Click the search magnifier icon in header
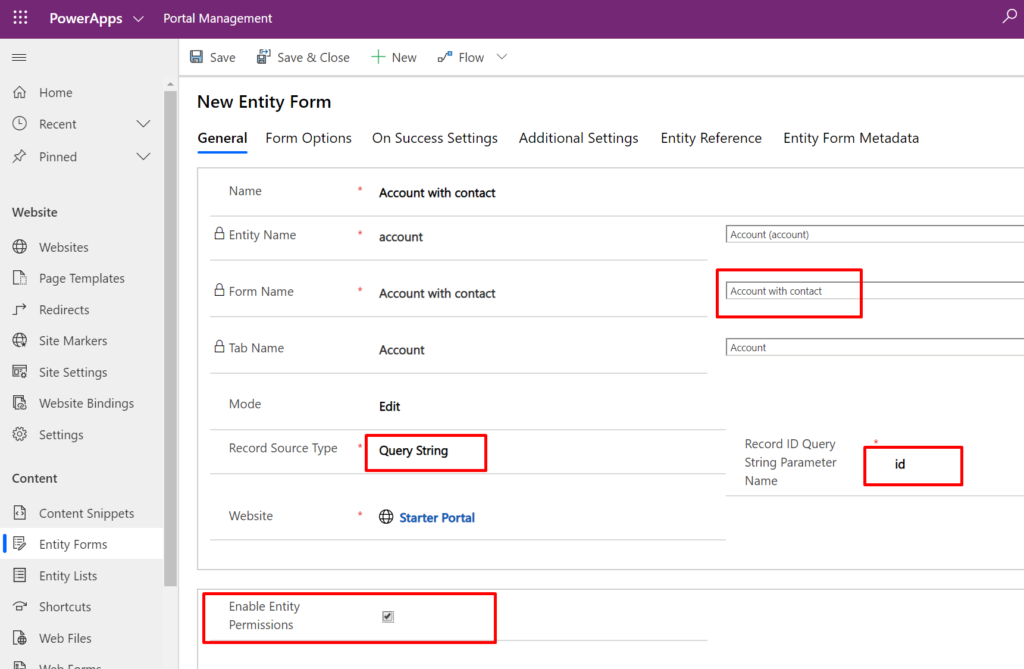The width and height of the screenshot is (1024, 669). (1009, 16)
